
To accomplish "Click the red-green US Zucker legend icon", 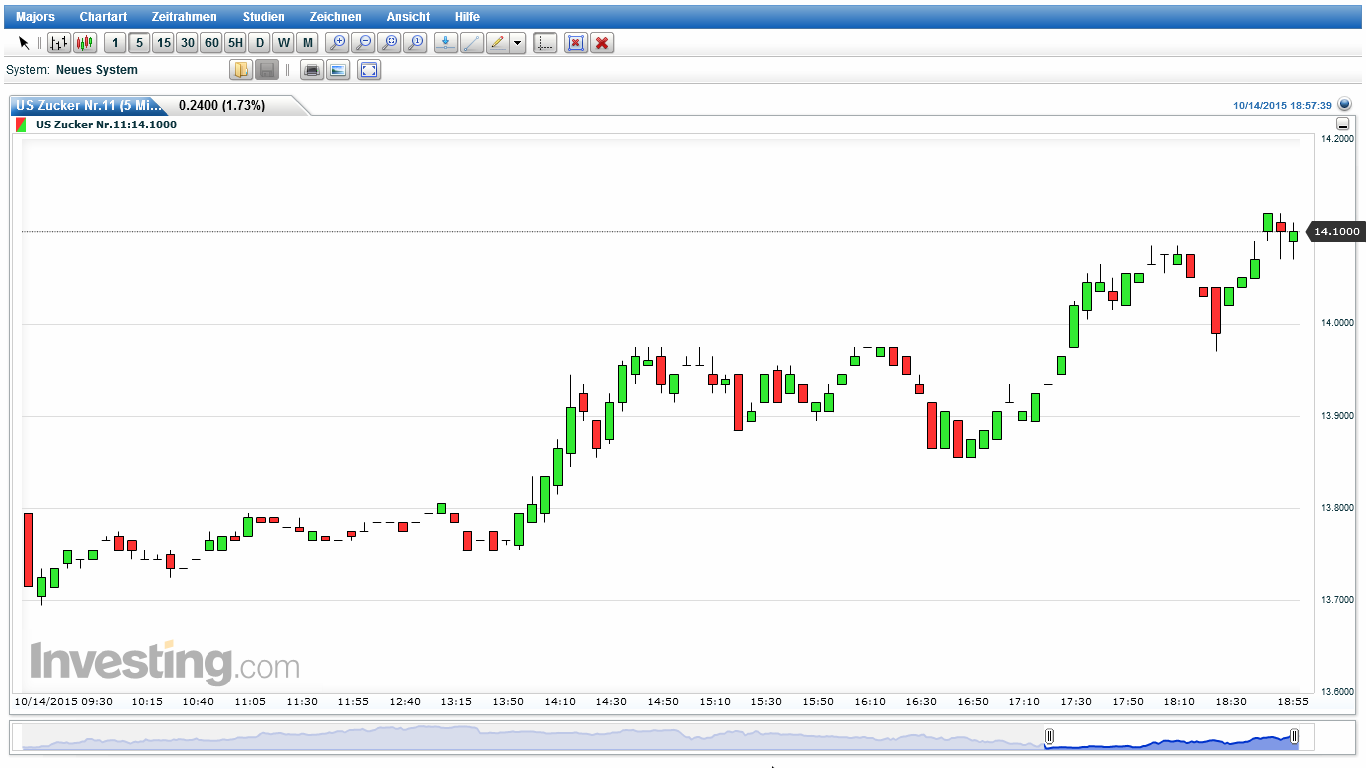I will (21, 125).
